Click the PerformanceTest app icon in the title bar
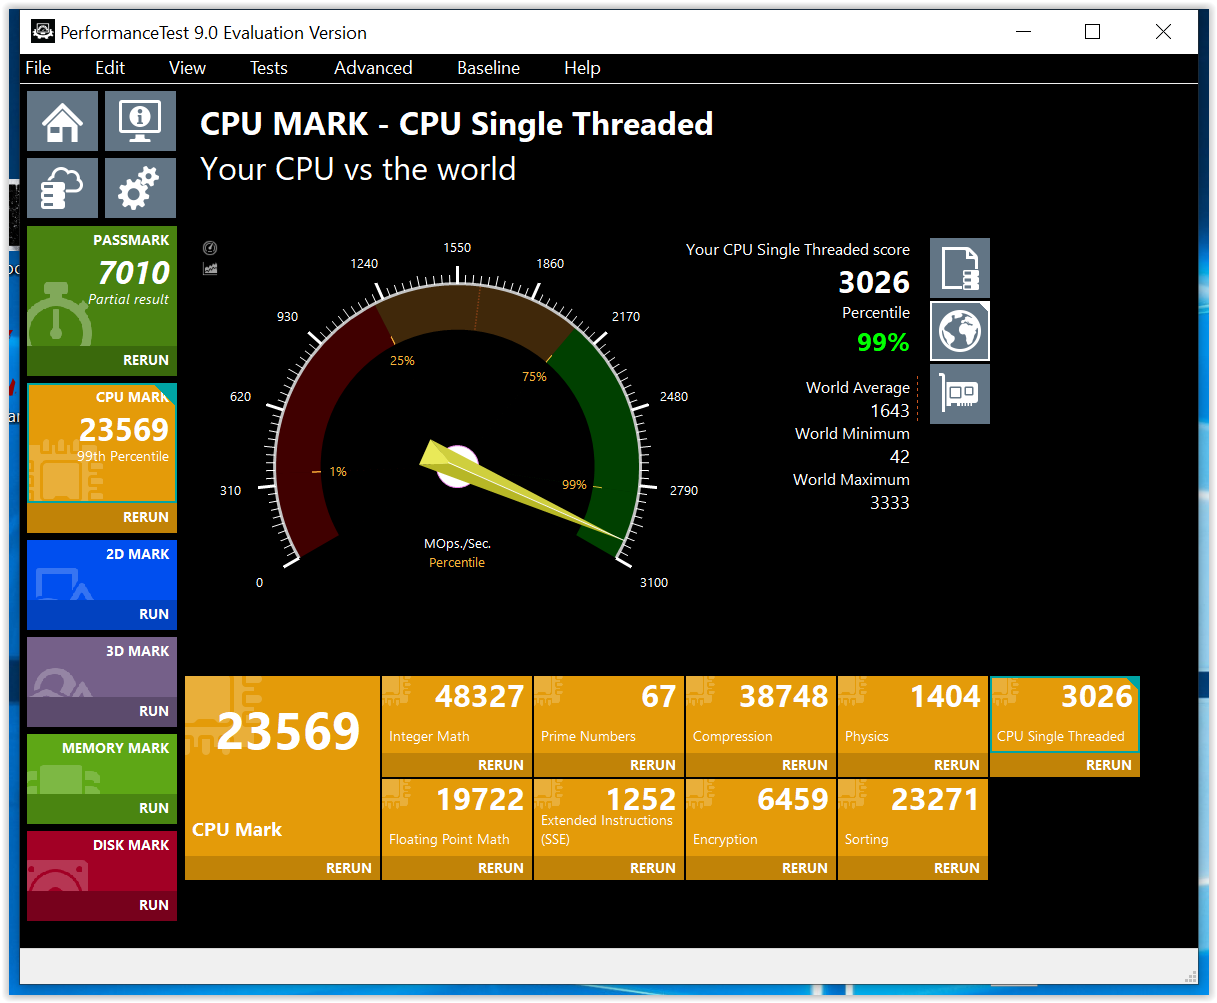Image resolution: width=1217 pixels, height=1003 pixels. click(42, 32)
